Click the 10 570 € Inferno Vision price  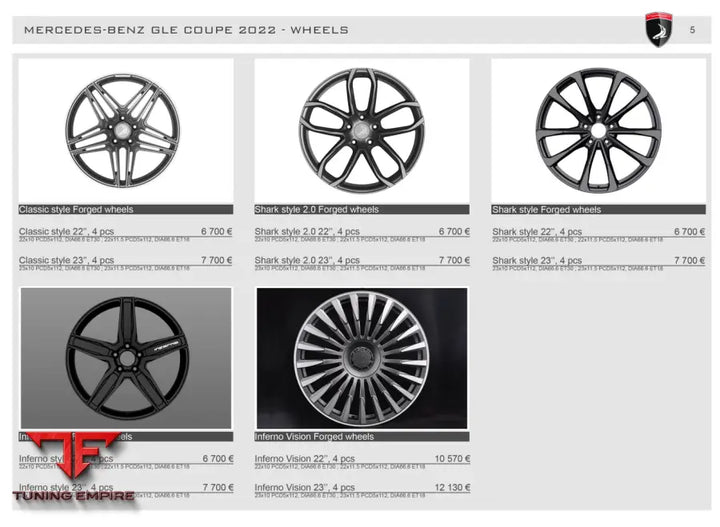tap(451, 459)
